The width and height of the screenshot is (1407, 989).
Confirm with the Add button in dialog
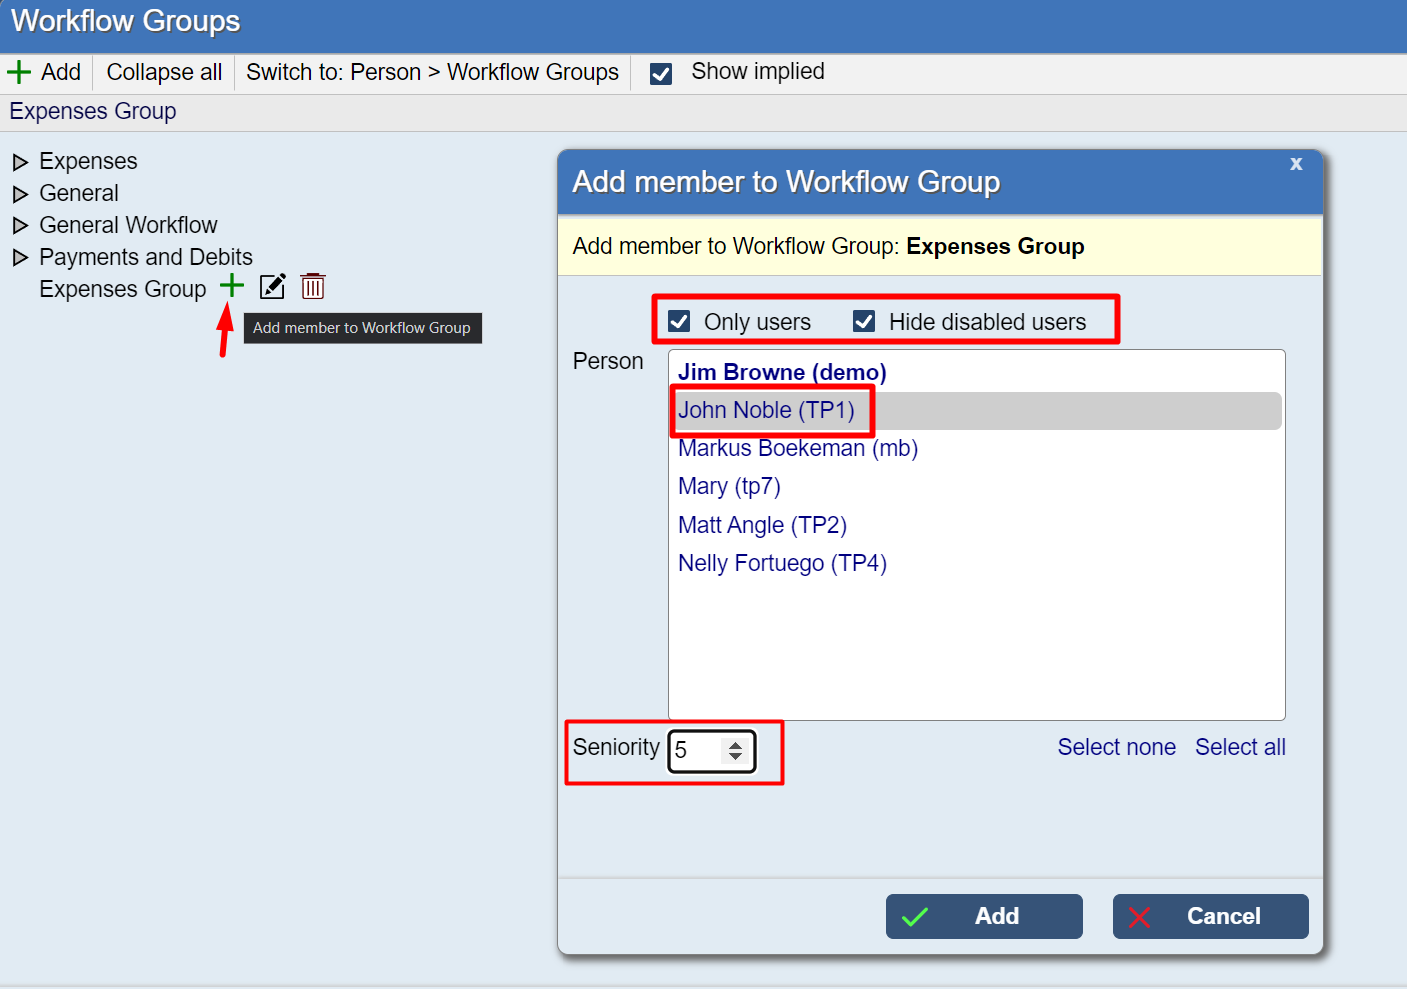[983, 916]
